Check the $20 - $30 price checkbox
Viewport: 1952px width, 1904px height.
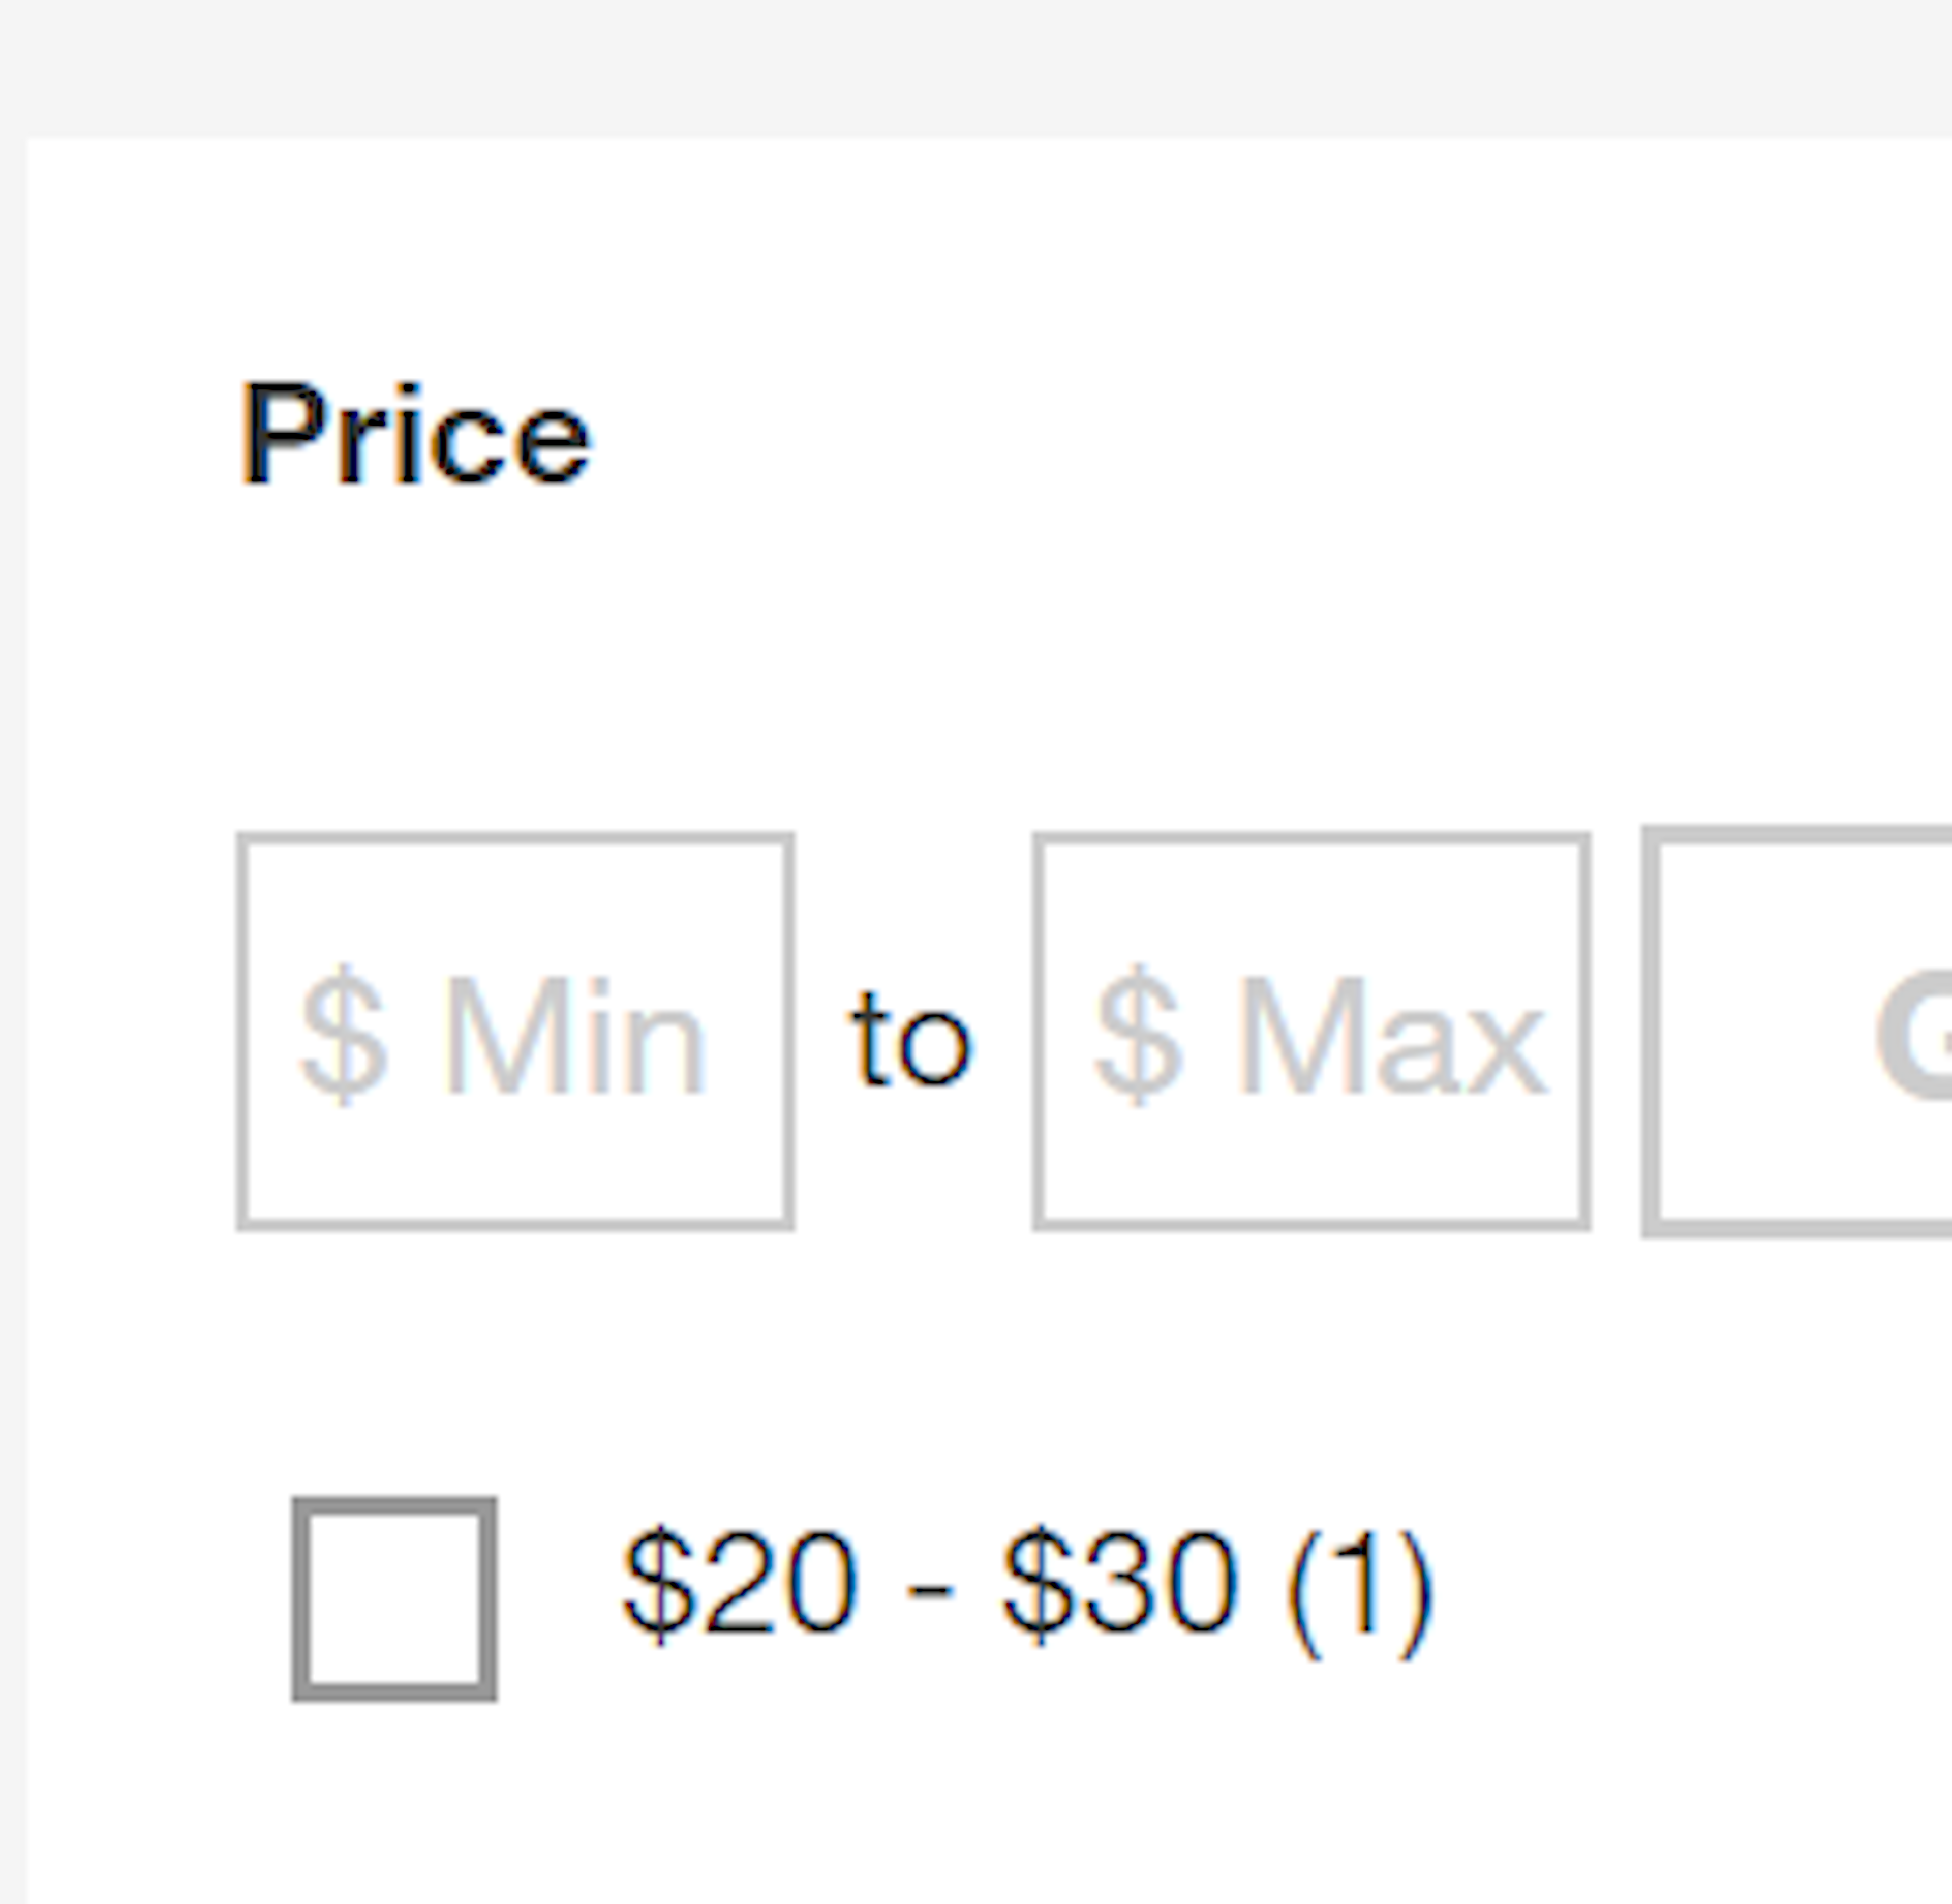point(394,1599)
